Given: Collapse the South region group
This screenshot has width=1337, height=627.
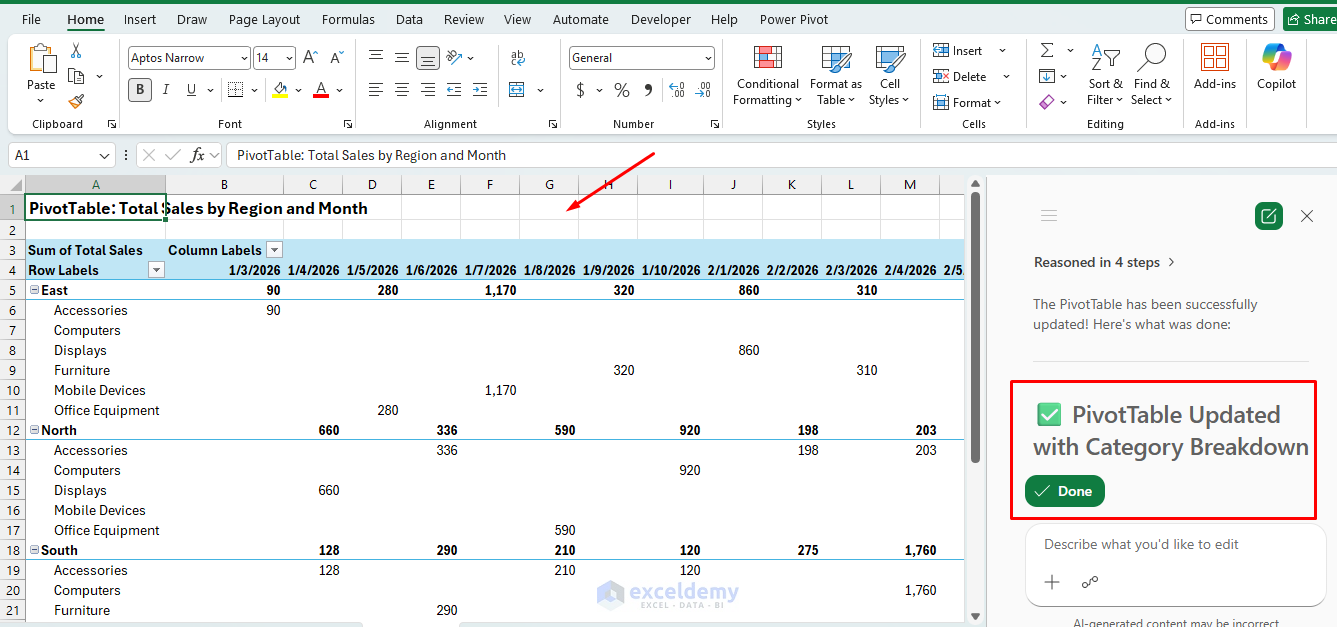Looking at the screenshot, I should pos(35,550).
